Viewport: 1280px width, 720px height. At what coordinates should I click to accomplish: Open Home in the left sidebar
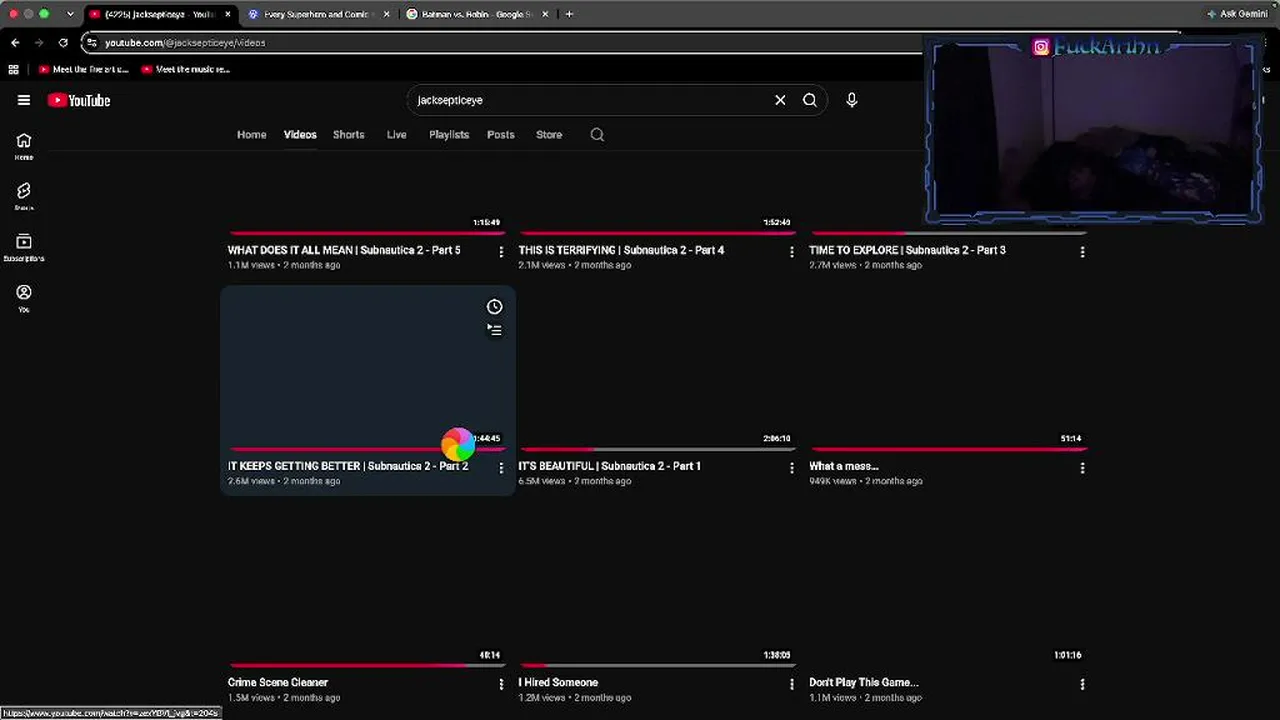click(24, 146)
